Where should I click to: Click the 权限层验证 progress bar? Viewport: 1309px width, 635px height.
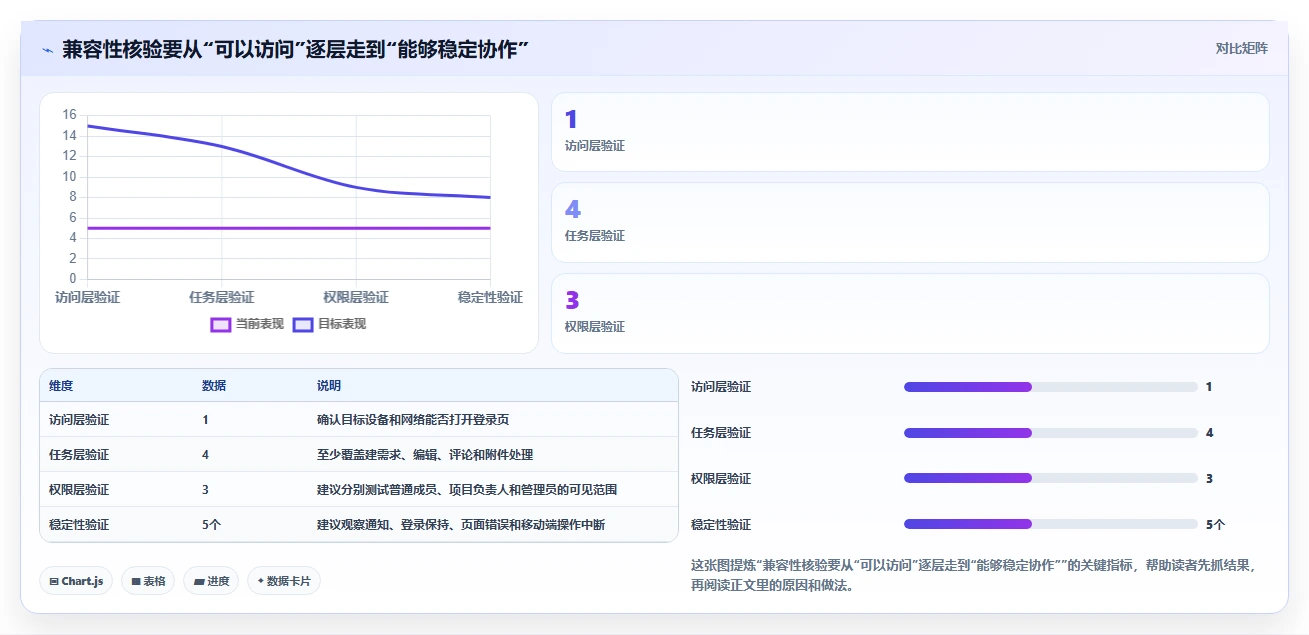point(1051,478)
